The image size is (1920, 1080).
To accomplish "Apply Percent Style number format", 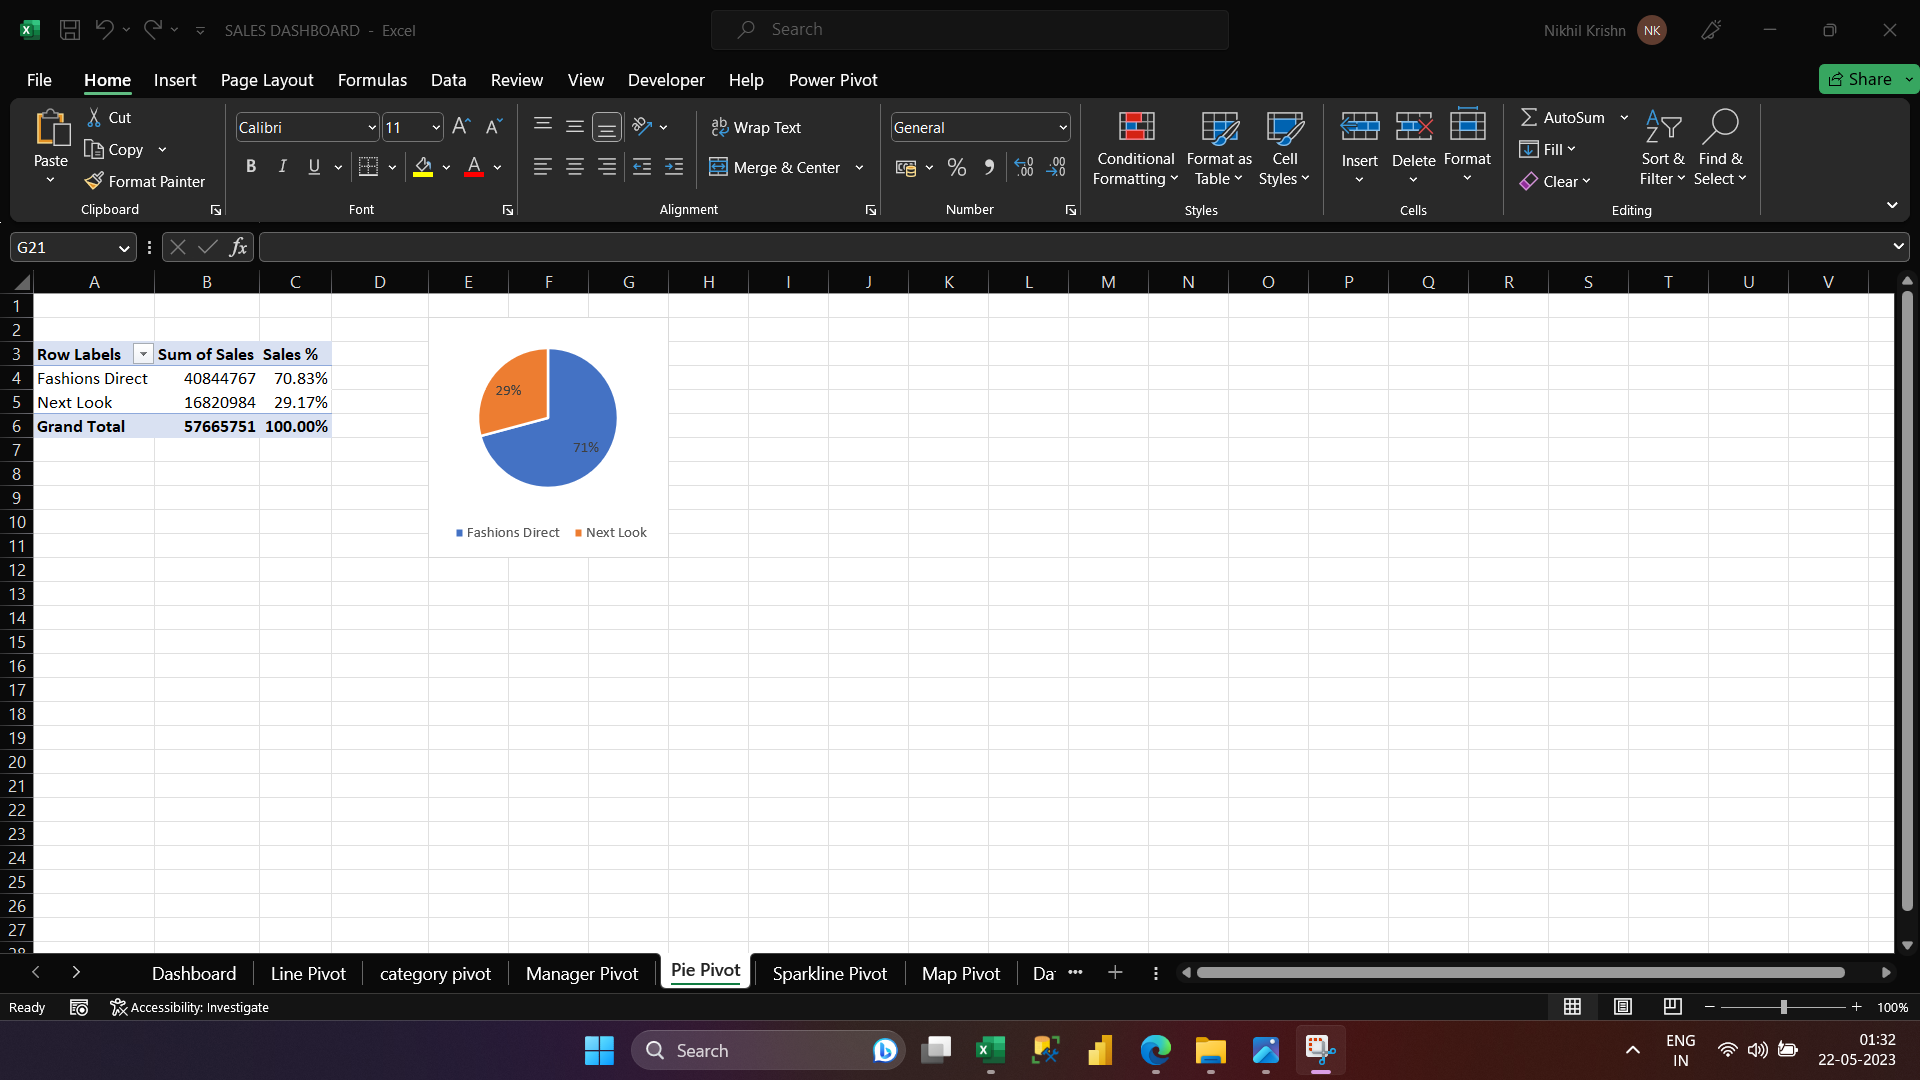I will click(x=956, y=167).
